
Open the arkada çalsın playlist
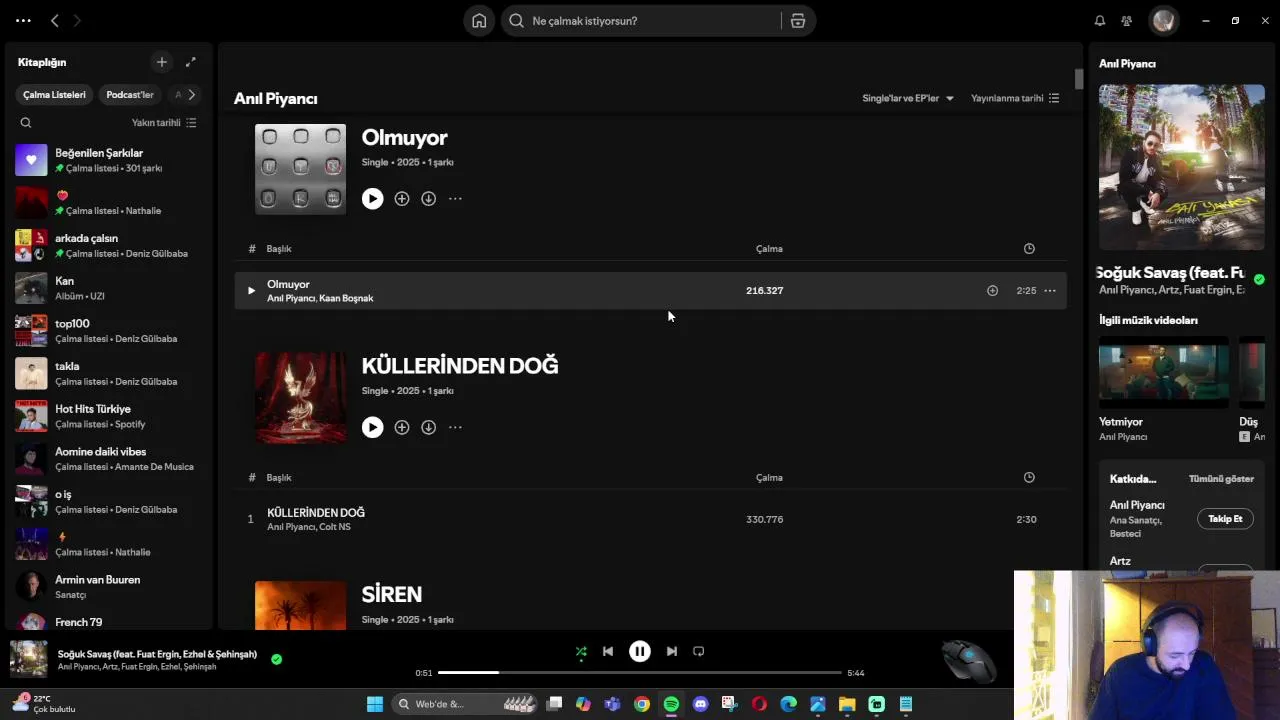[x=108, y=245]
